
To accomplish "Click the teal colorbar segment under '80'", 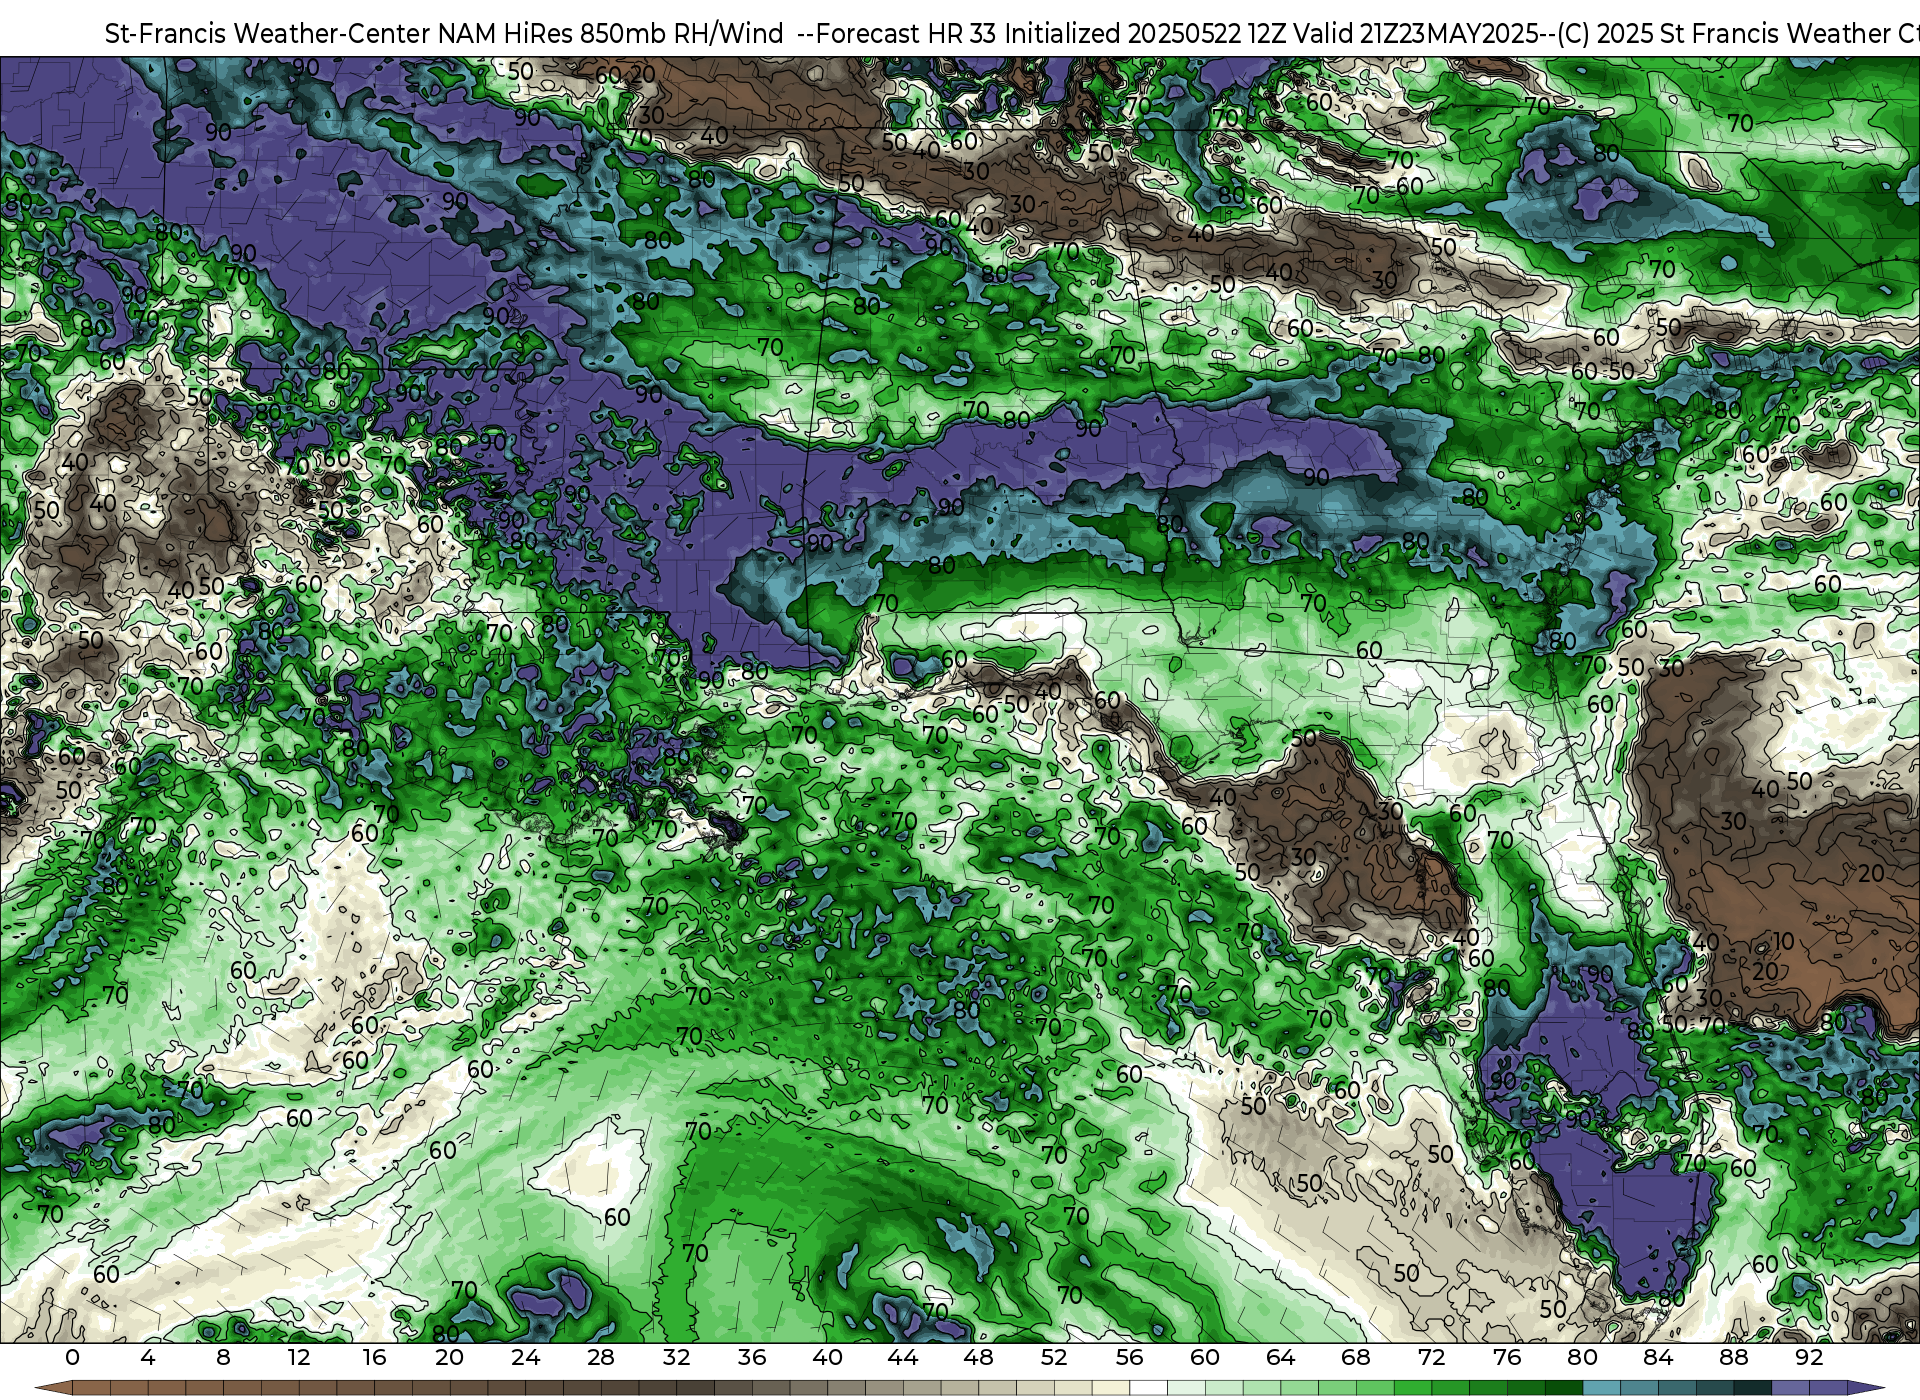I will tap(1601, 1388).
